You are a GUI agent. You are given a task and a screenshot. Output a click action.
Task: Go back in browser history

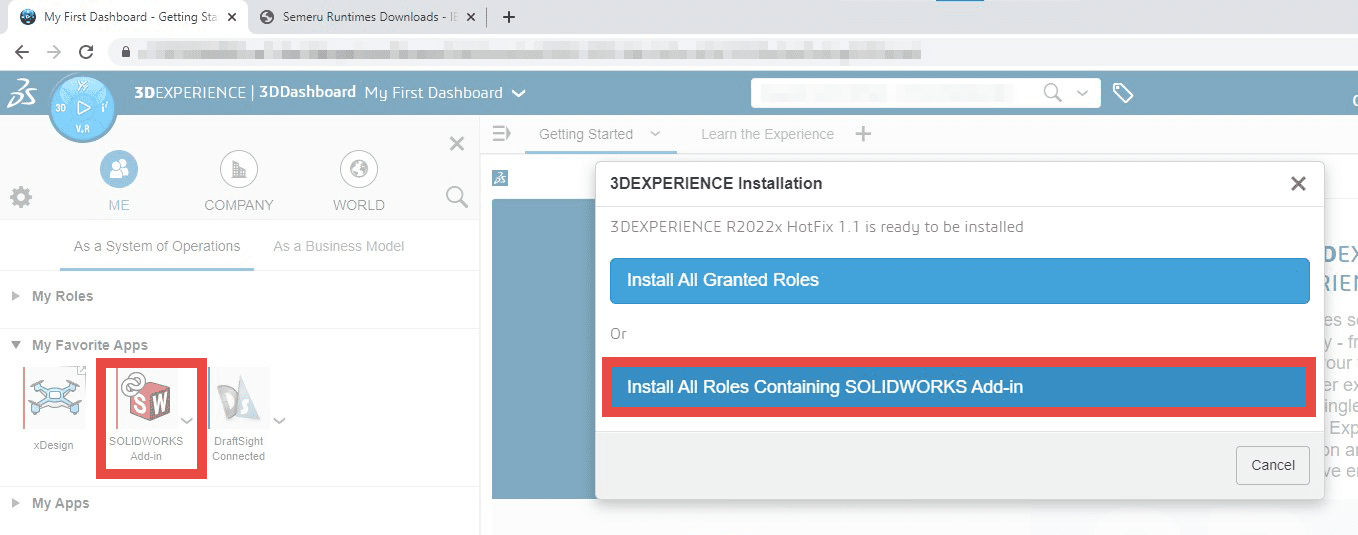pyautogui.click(x=21, y=52)
